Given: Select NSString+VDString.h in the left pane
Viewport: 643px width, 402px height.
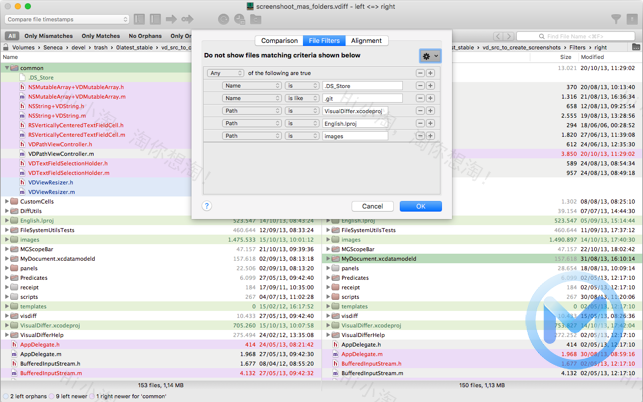Looking at the screenshot, I should tap(56, 106).
